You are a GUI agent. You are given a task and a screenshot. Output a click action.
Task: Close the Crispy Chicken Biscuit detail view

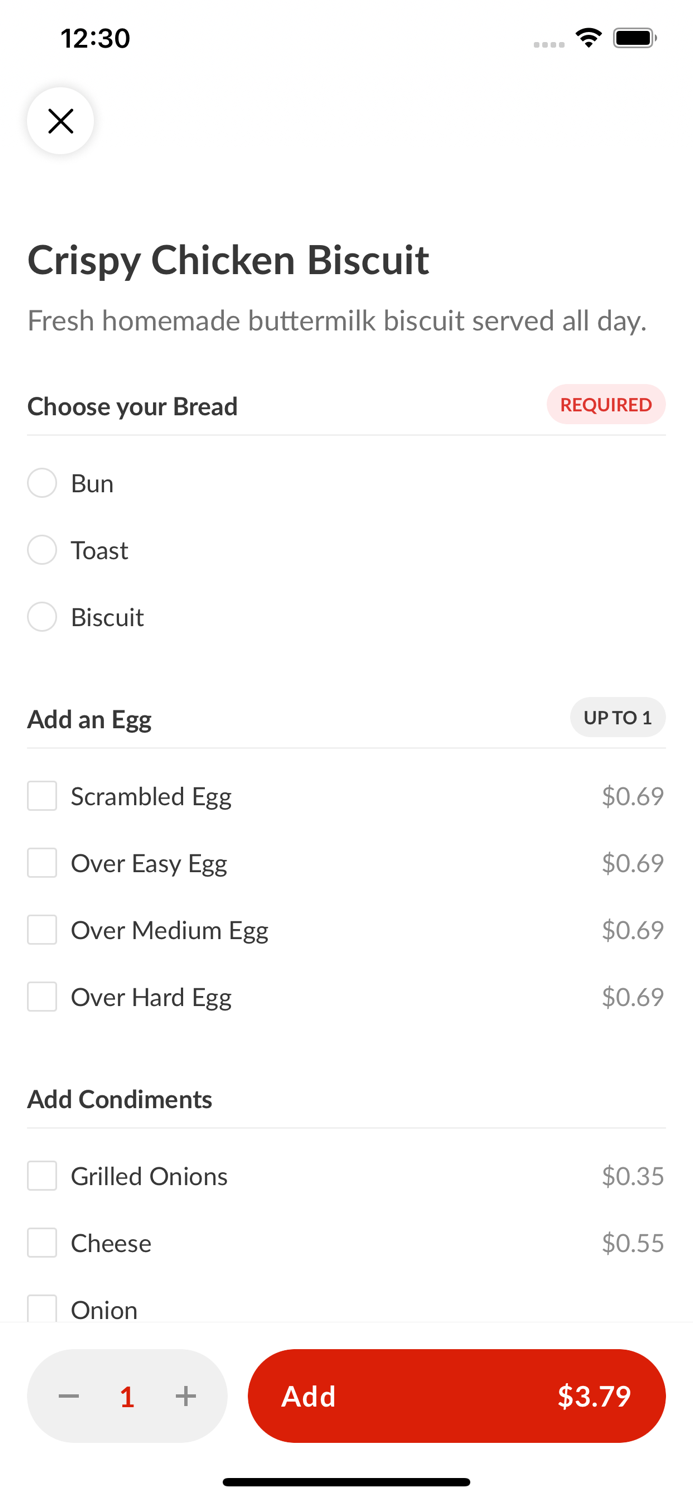(x=60, y=120)
